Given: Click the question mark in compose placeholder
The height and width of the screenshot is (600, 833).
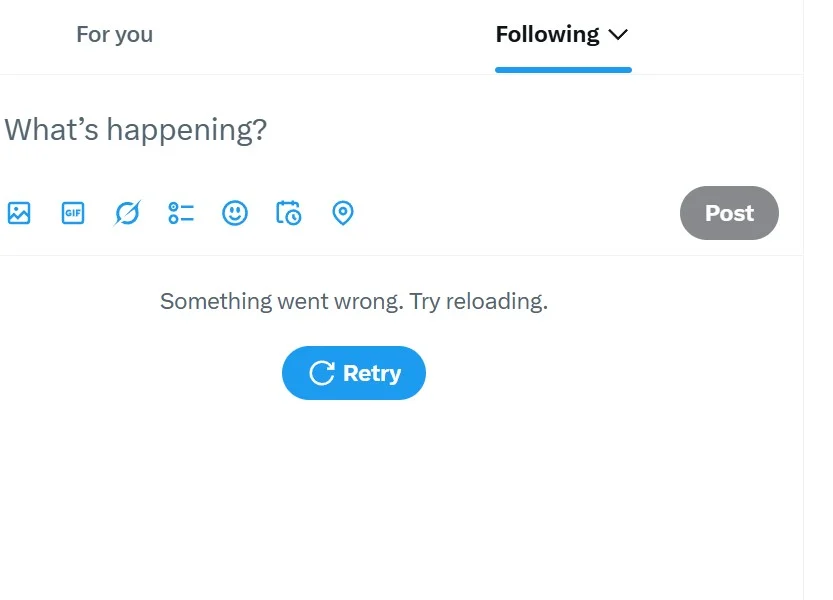Looking at the screenshot, I should pyautogui.click(x=260, y=130).
